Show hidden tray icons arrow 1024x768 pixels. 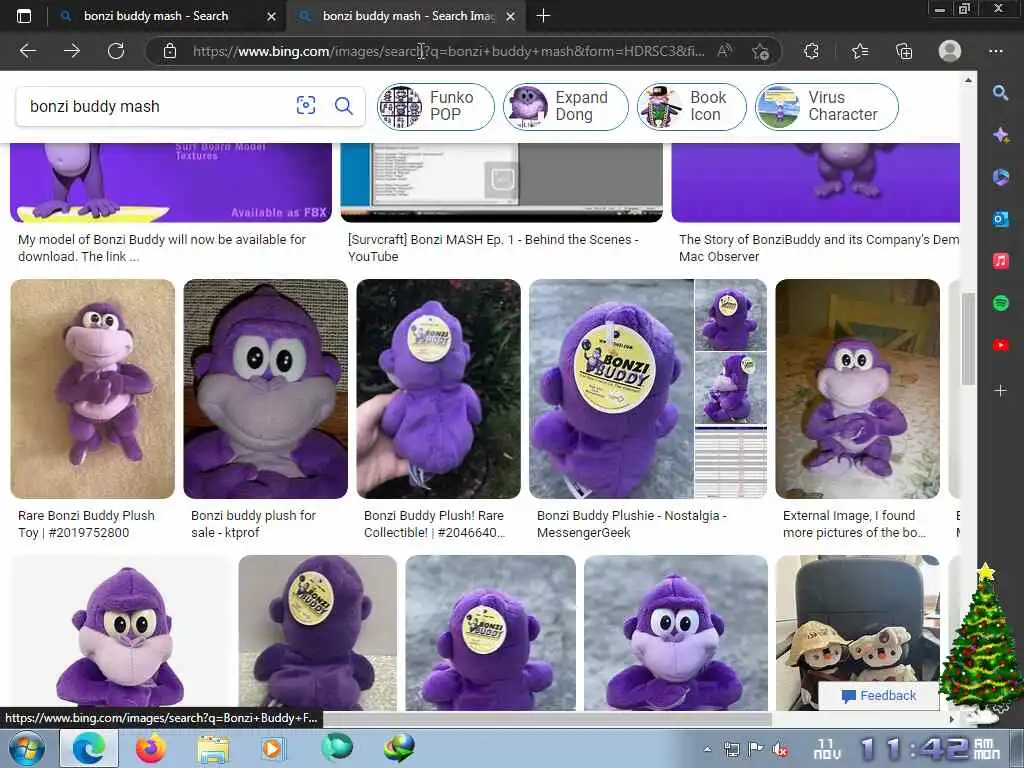707,749
